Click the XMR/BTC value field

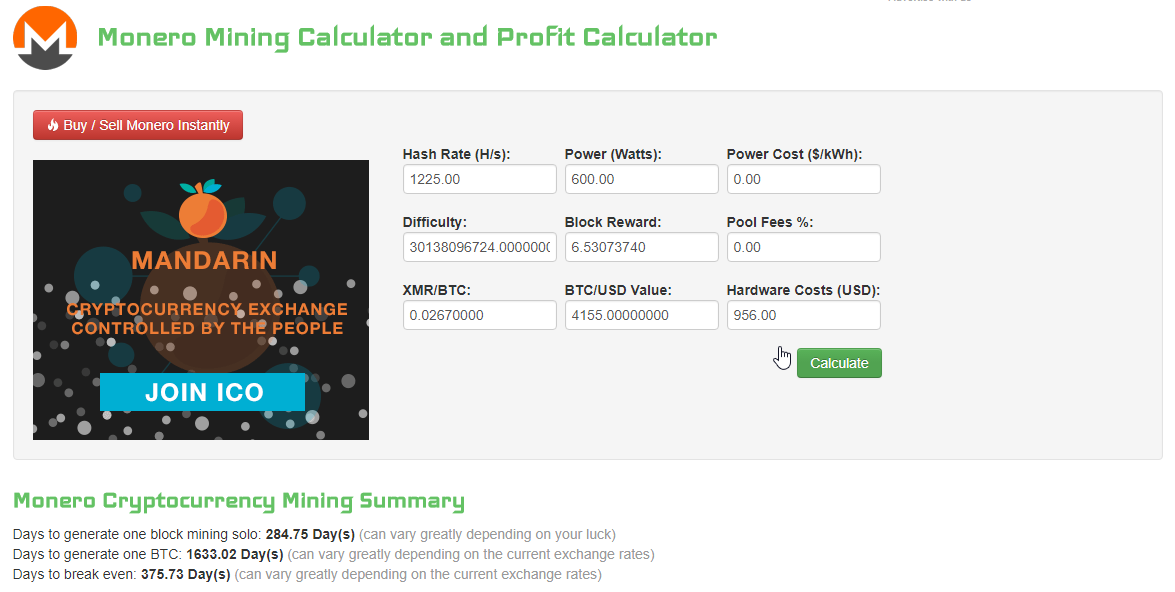(x=479, y=315)
